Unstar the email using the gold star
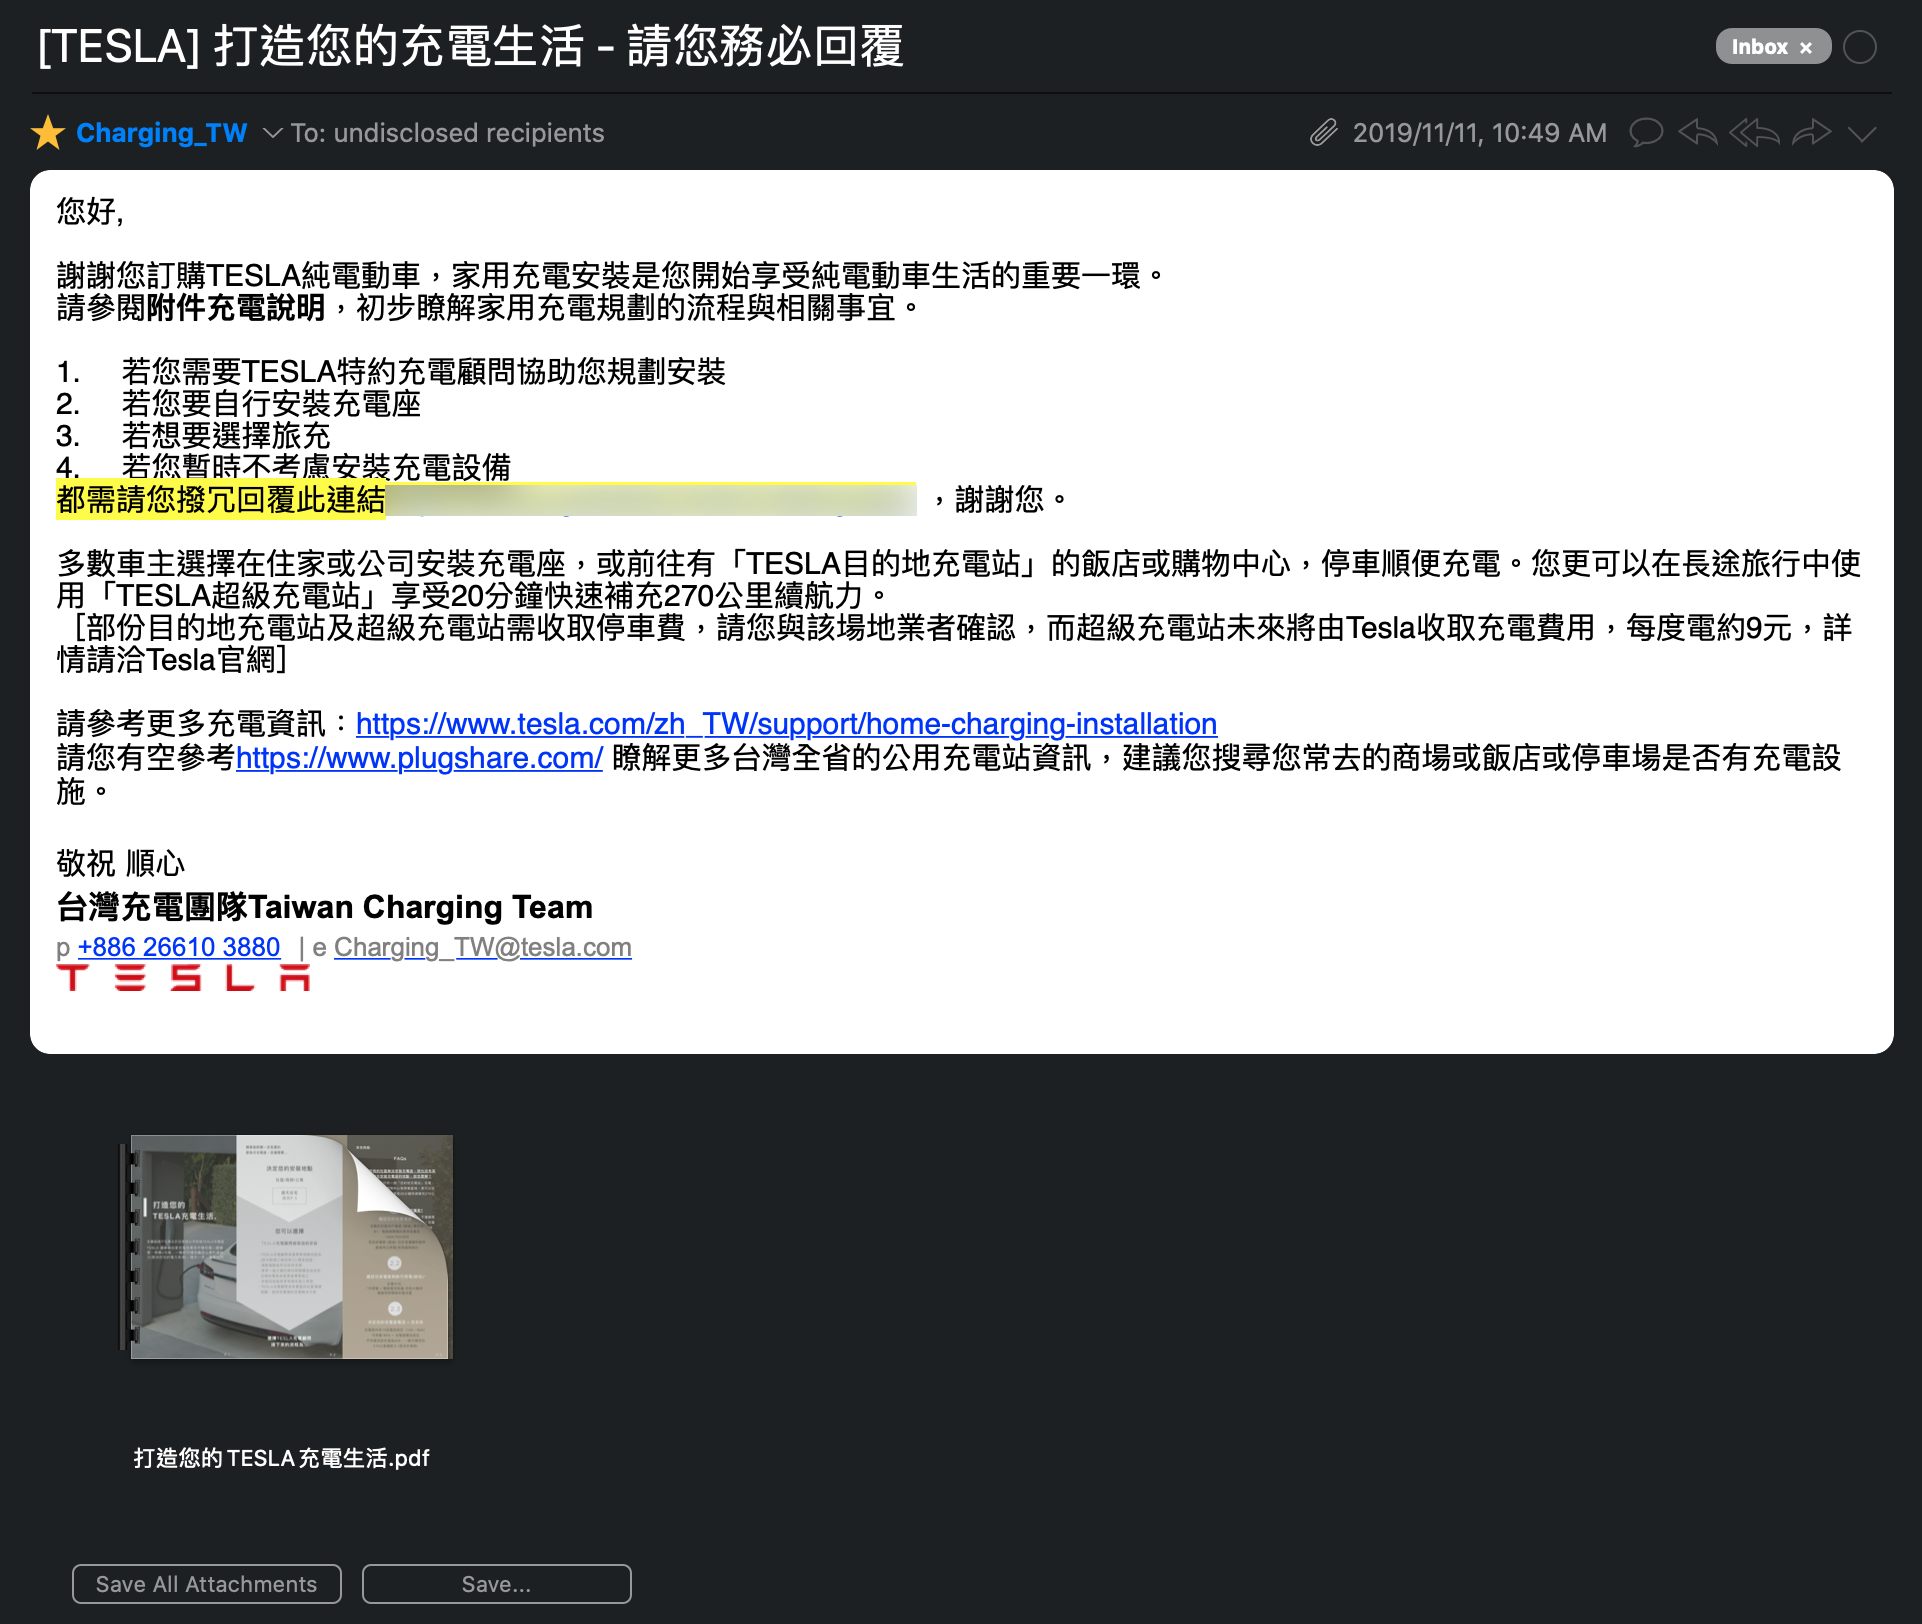Viewport: 1922px width, 1624px height. (x=48, y=133)
